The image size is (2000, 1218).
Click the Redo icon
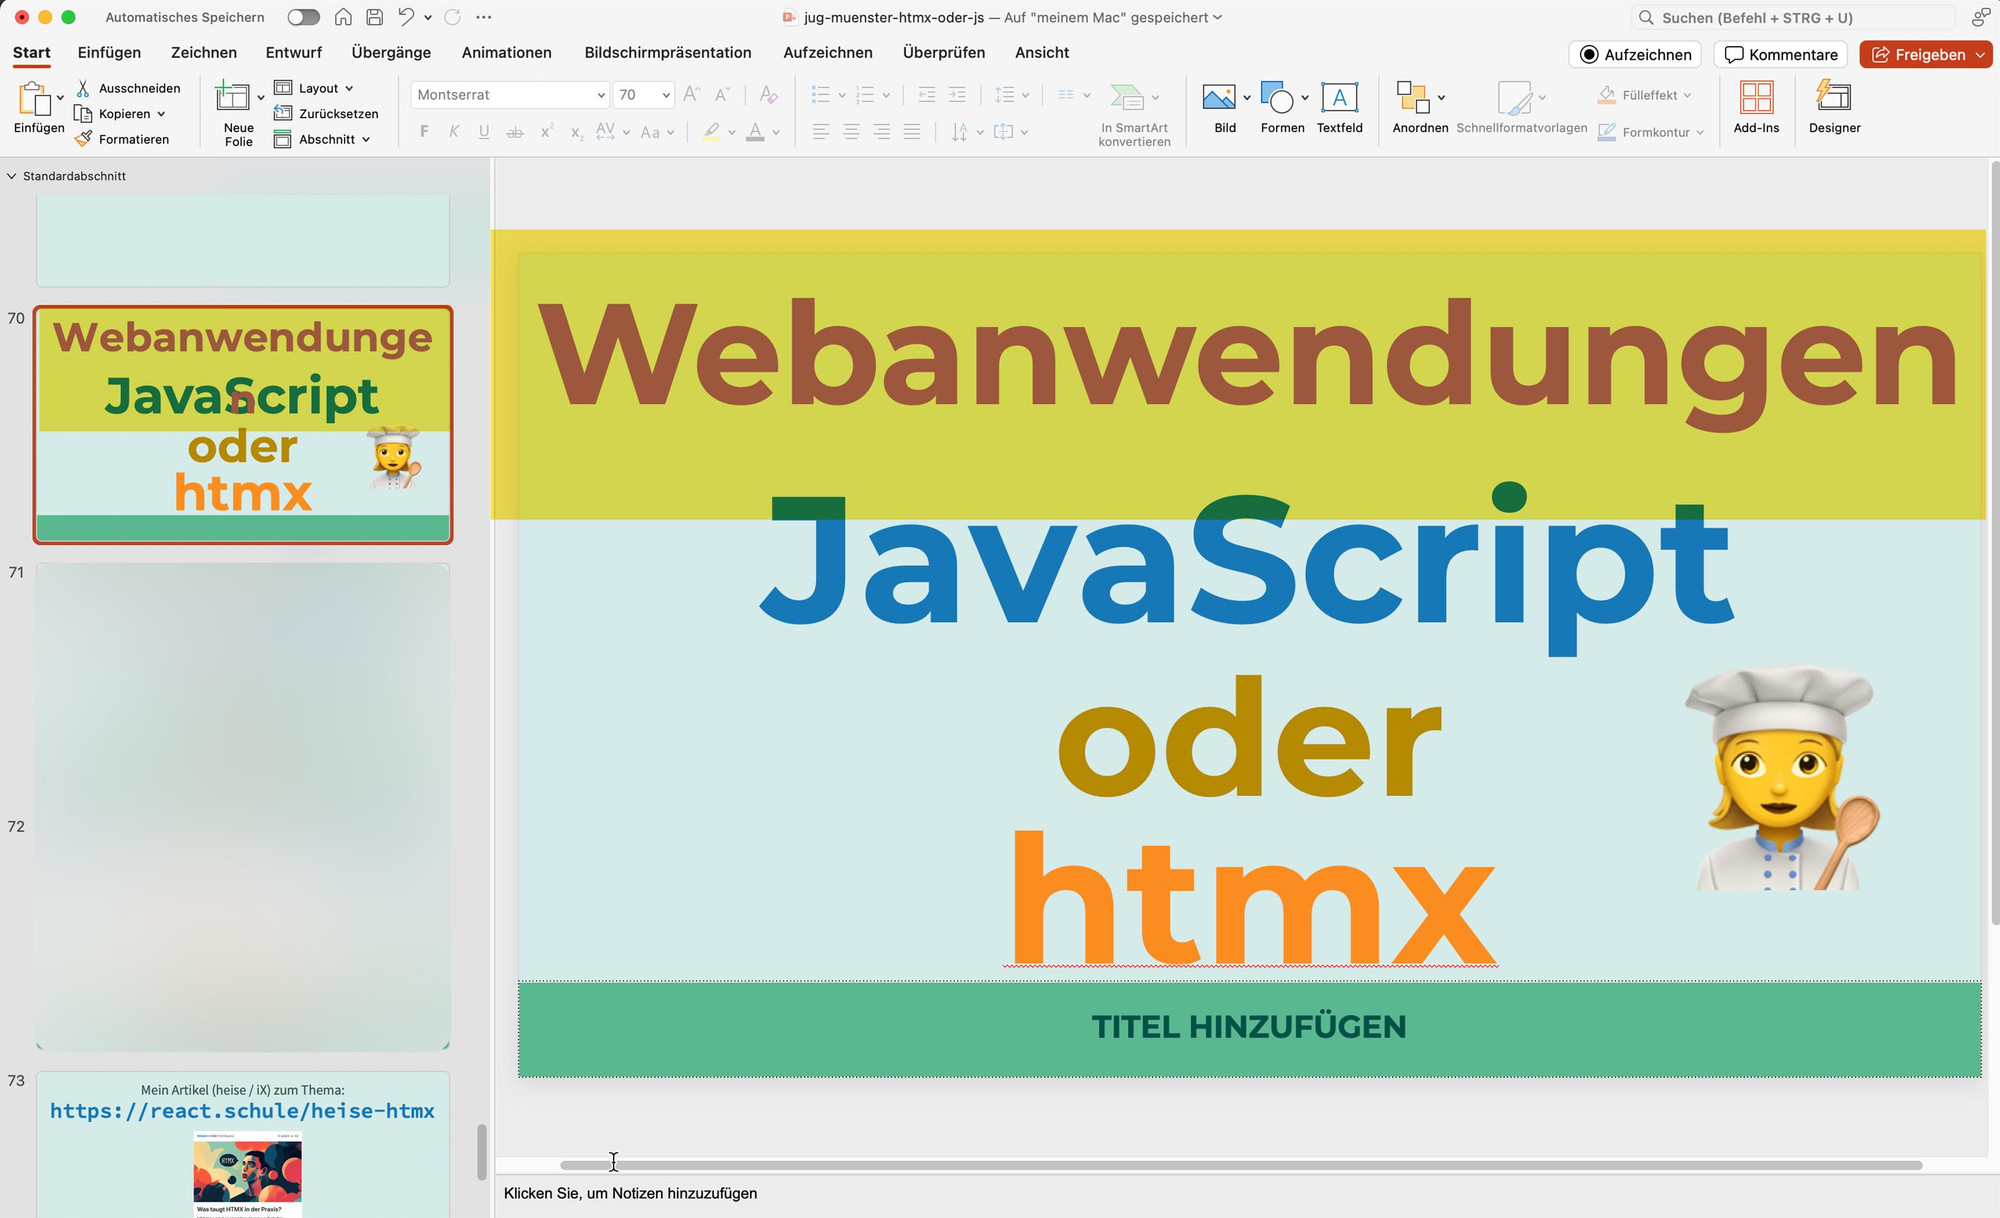(453, 17)
